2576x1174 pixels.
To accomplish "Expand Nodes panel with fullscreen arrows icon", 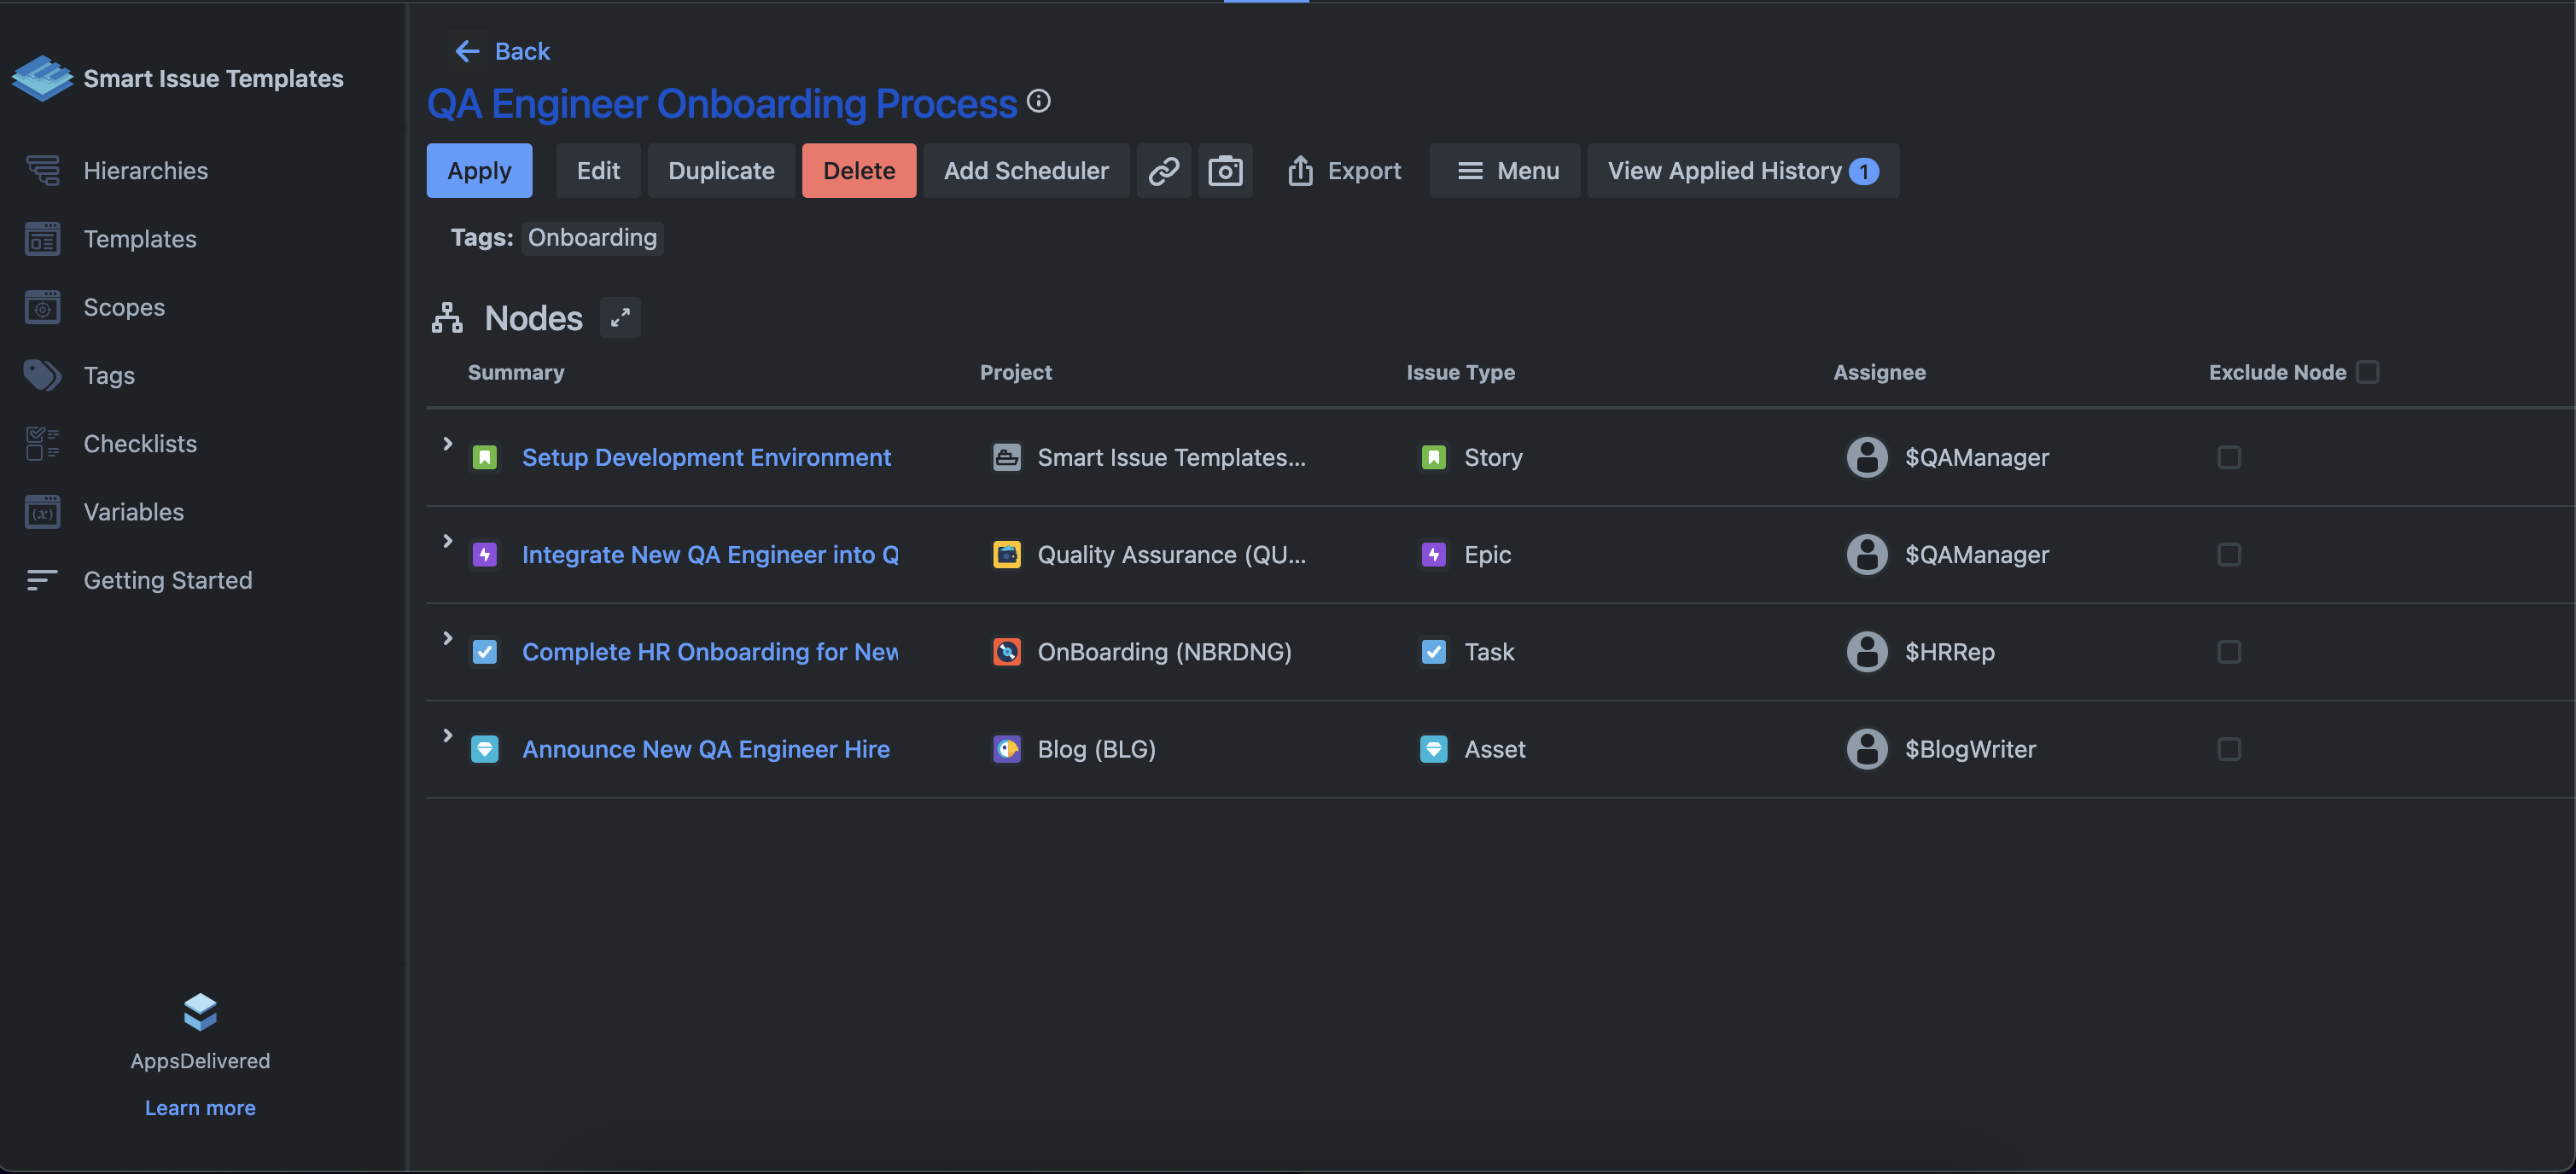I will point(620,318).
